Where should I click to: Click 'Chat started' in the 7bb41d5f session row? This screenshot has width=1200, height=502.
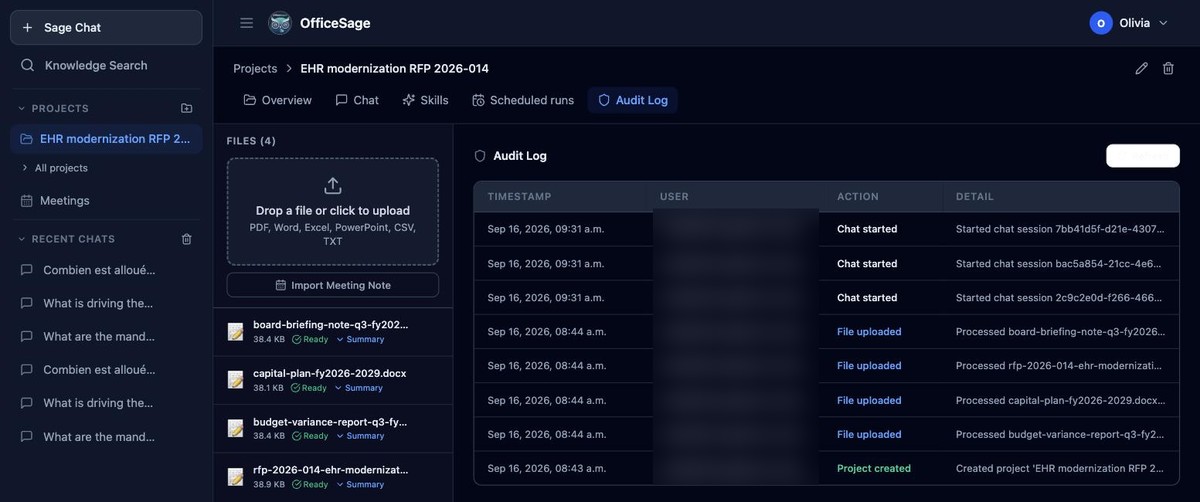pyautogui.click(x=867, y=229)
